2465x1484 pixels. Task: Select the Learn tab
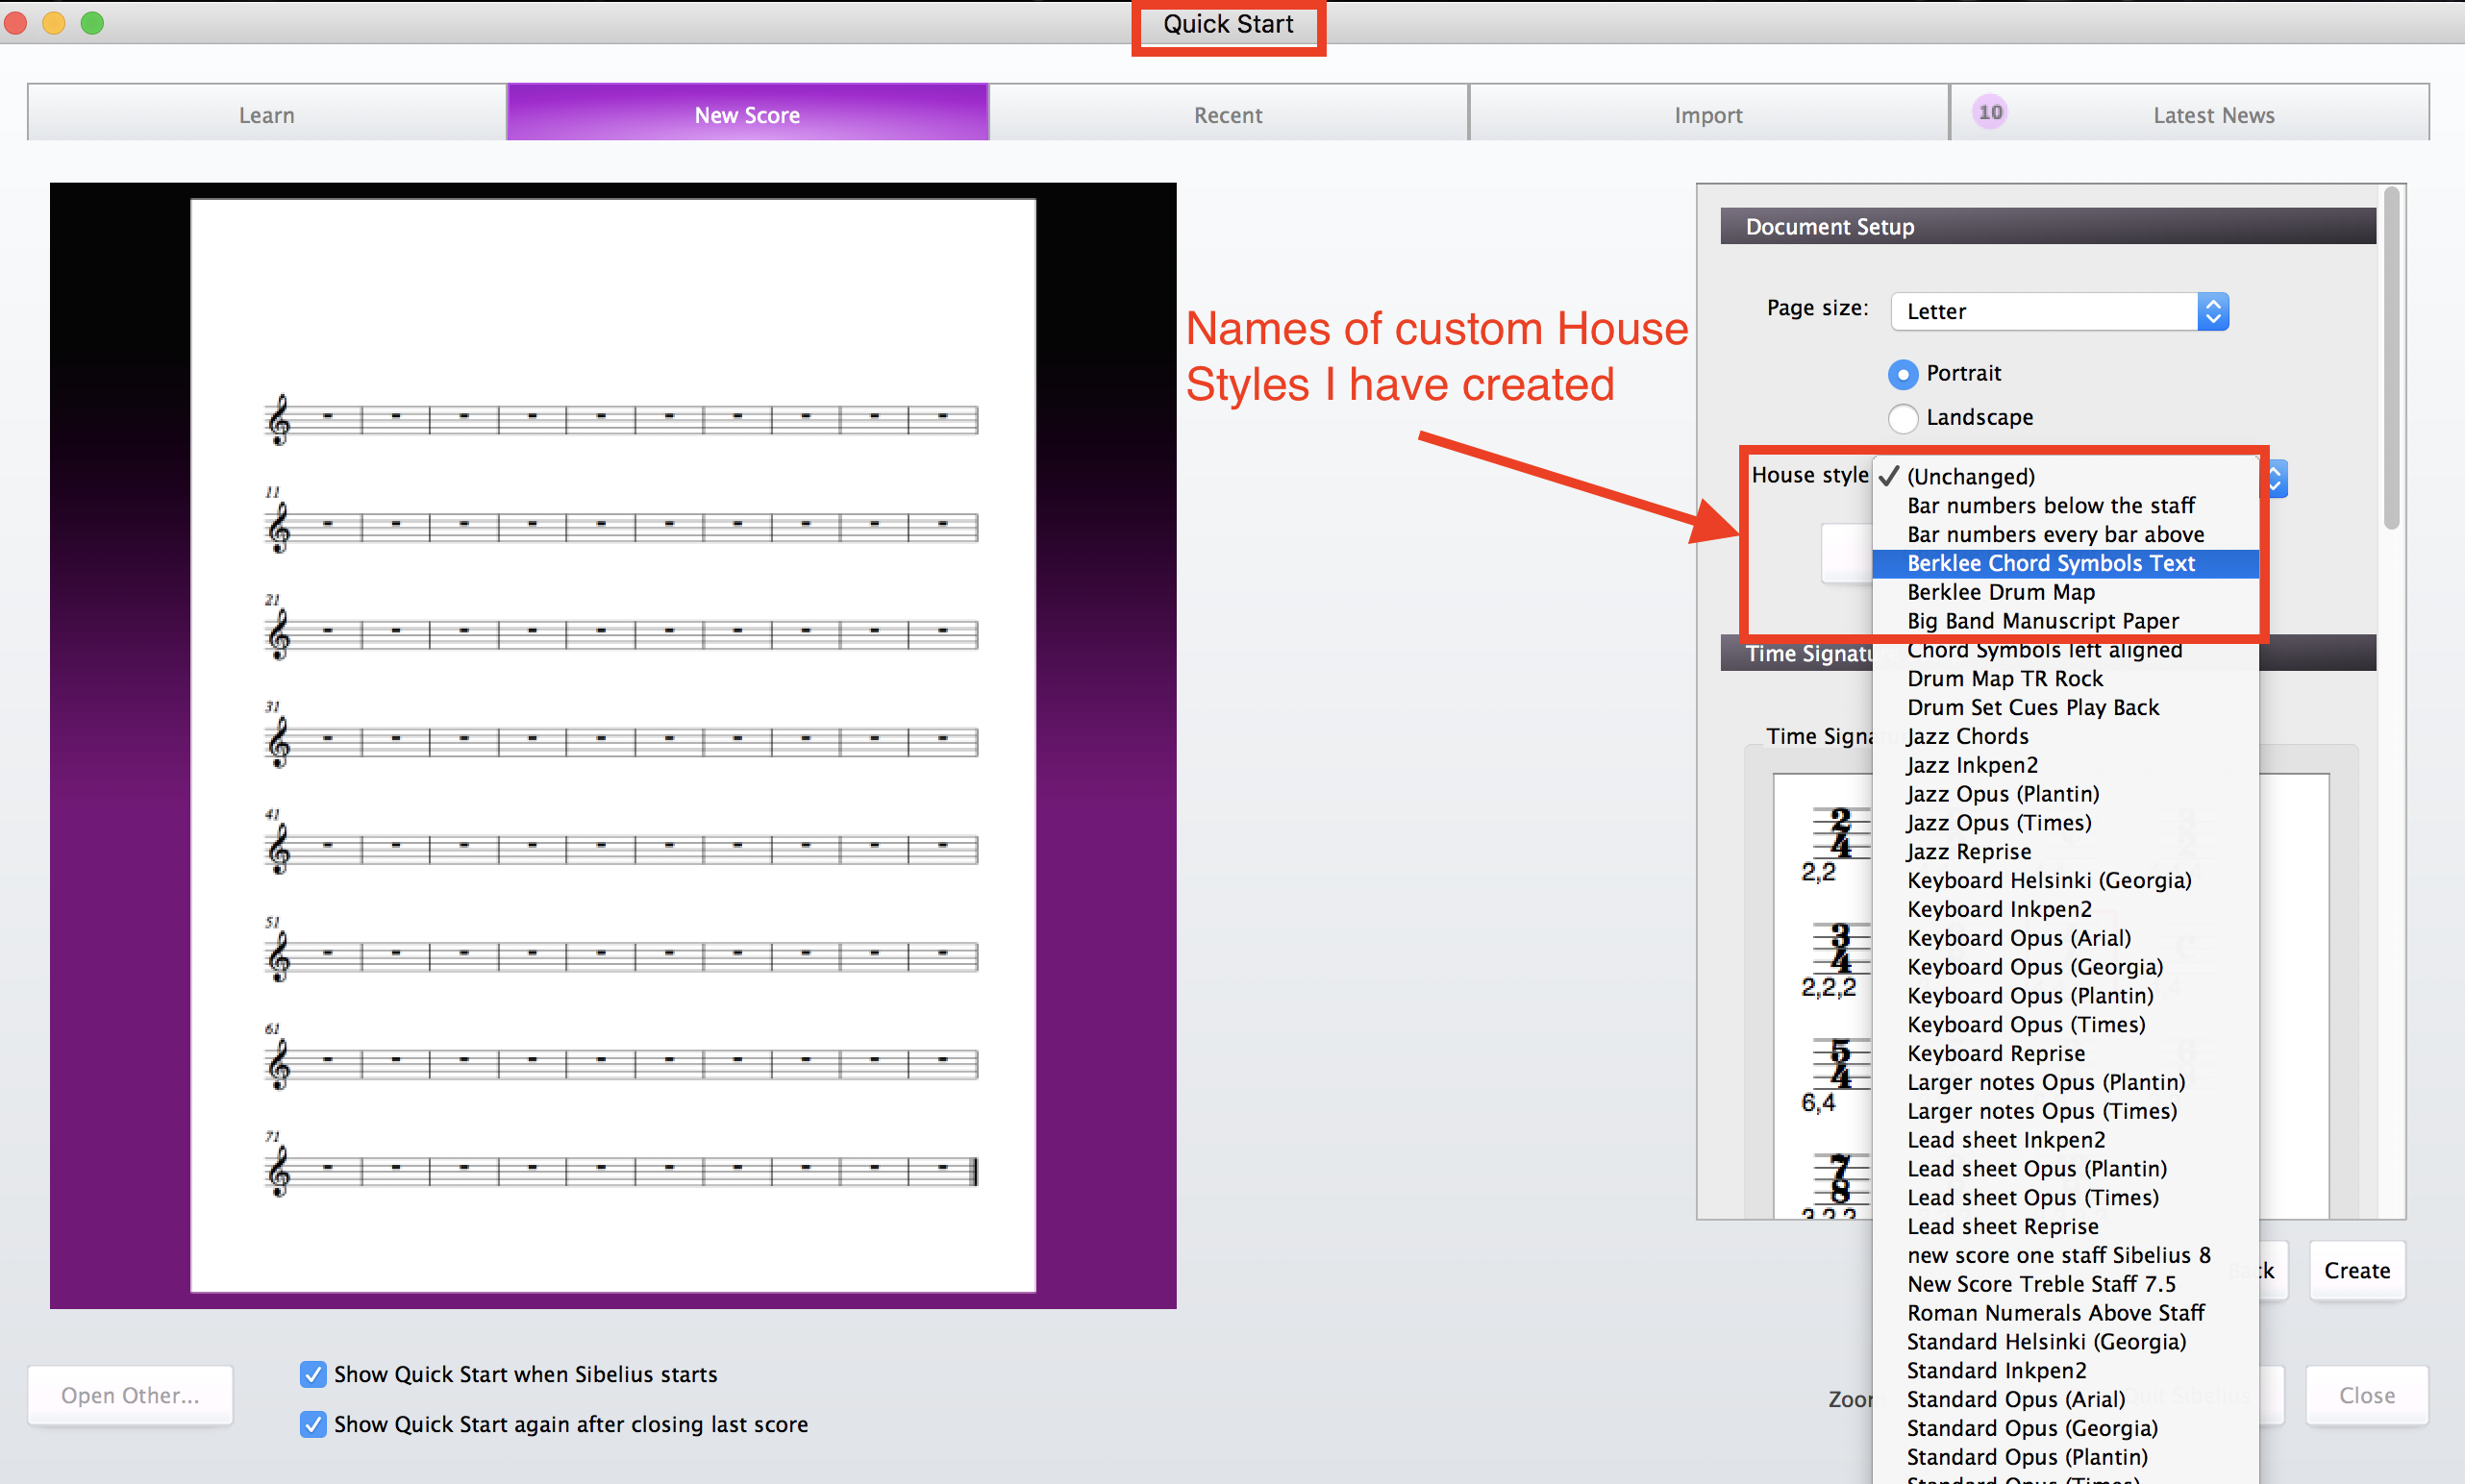pos(266,114)
